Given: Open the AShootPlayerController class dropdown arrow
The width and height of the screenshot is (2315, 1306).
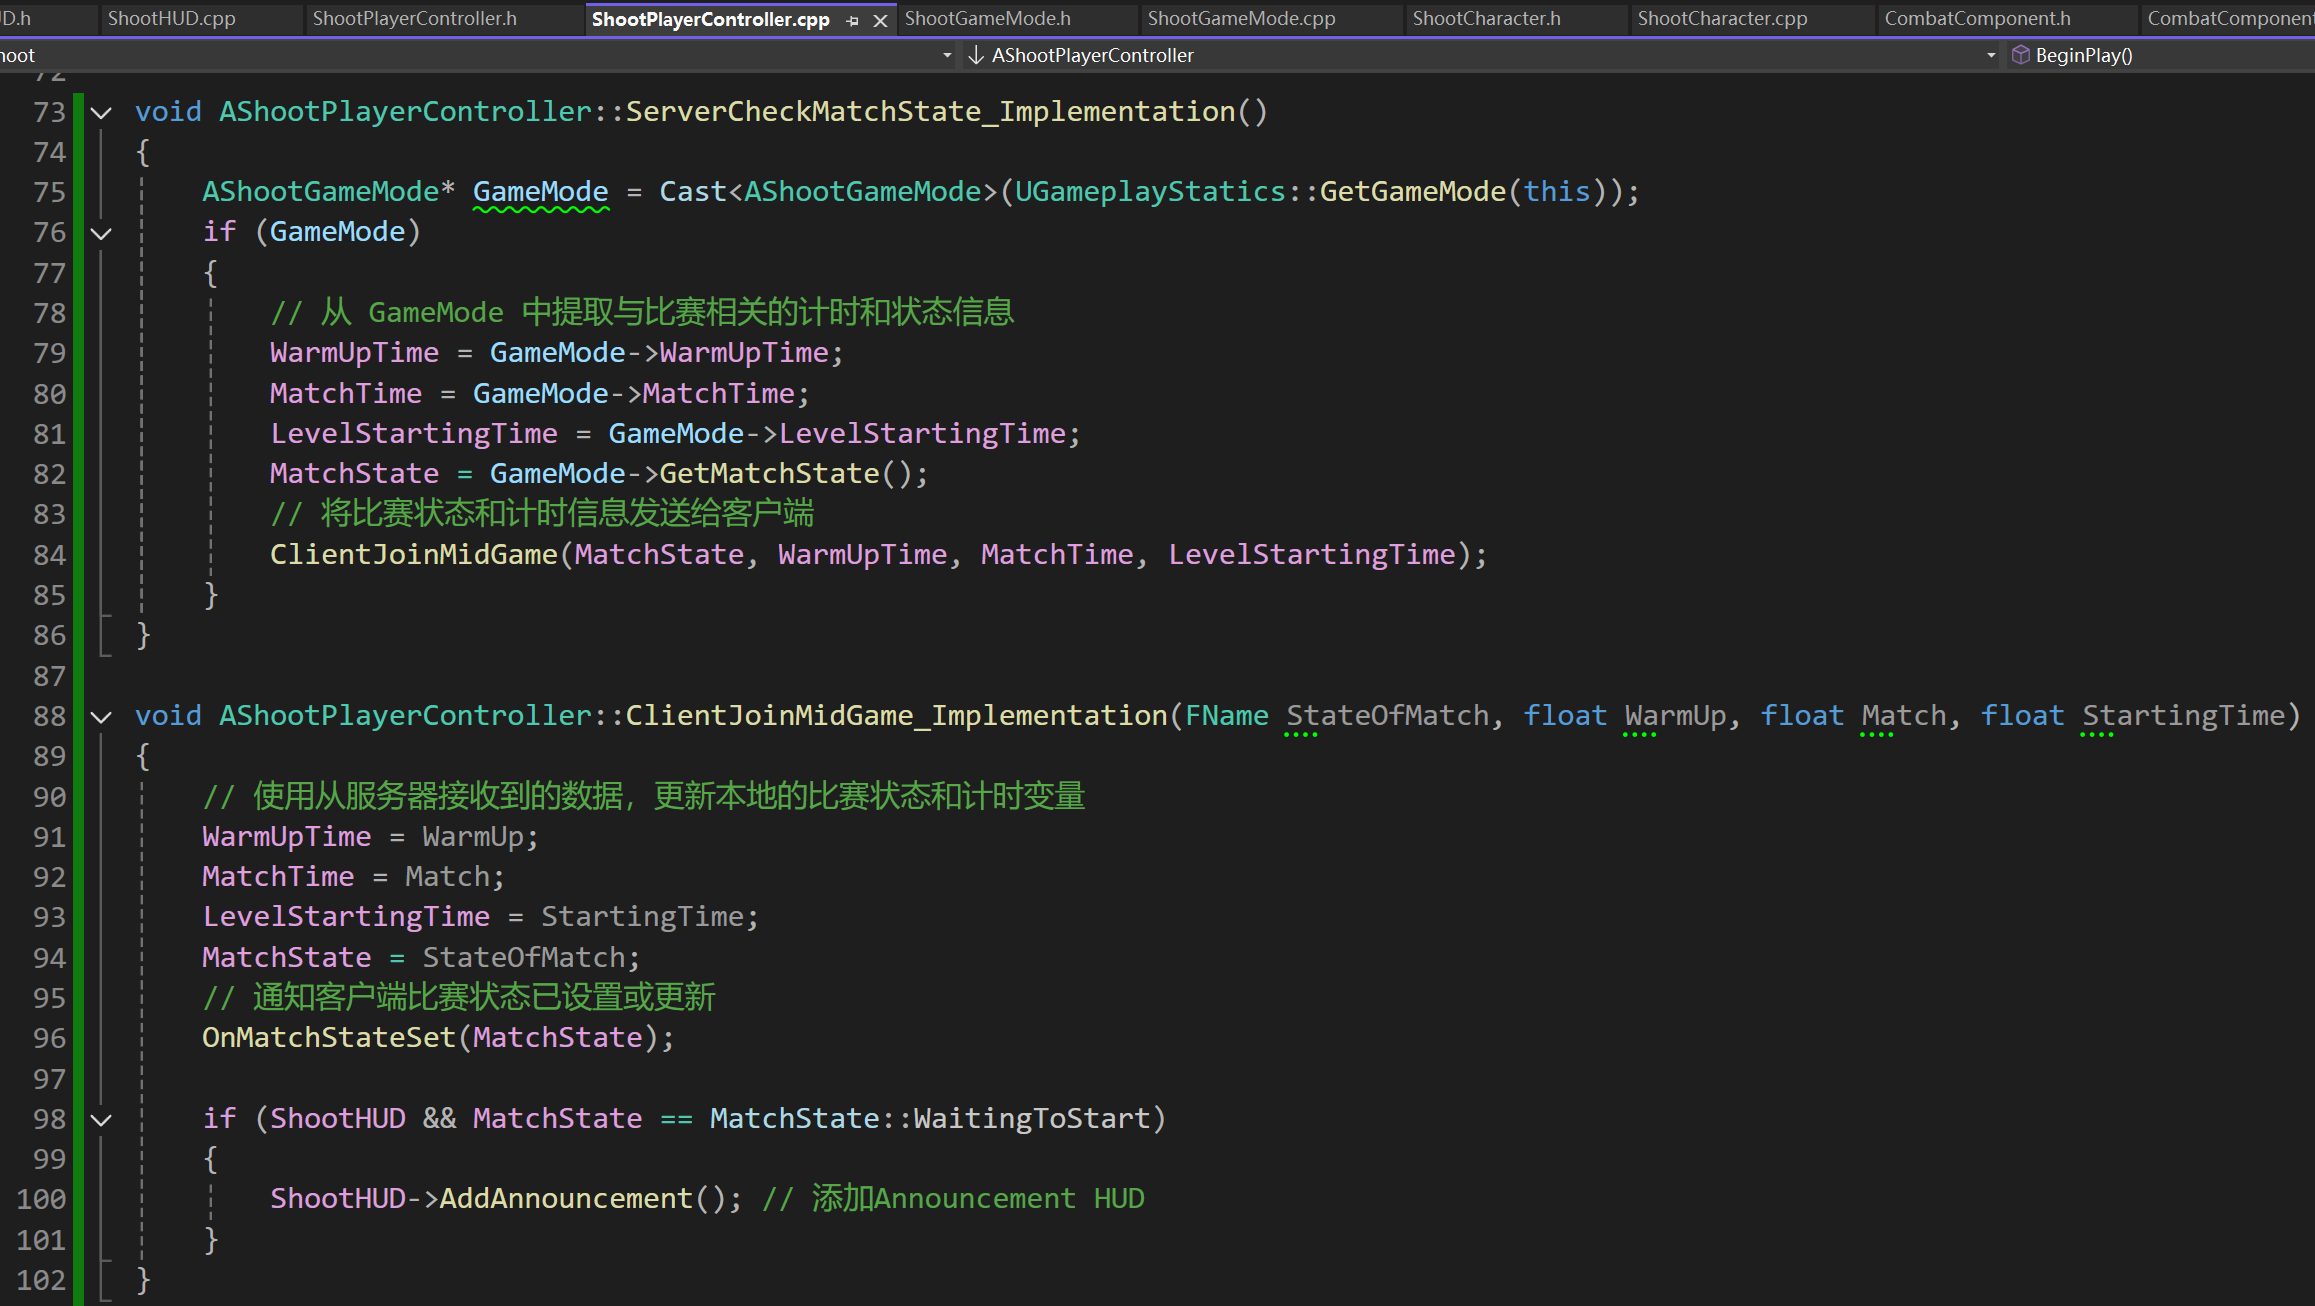Looking at the screenshot, I should pos(1991,55).
